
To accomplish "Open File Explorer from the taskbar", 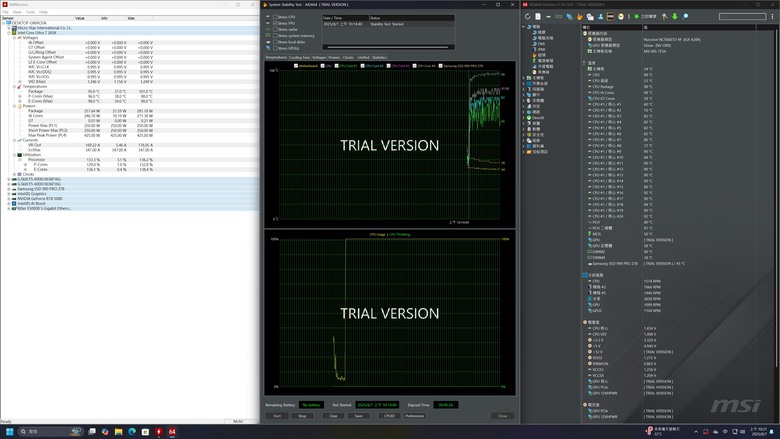I will [x=118, y=432].
